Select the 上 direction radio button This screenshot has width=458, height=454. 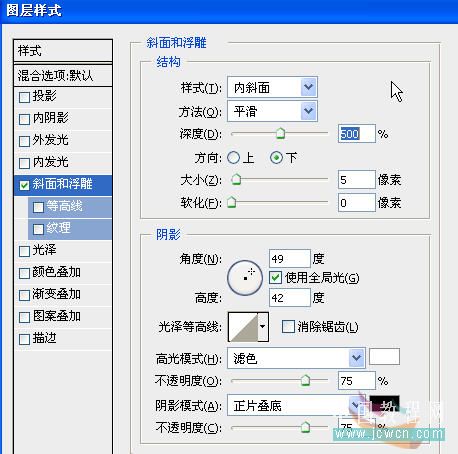234,158
